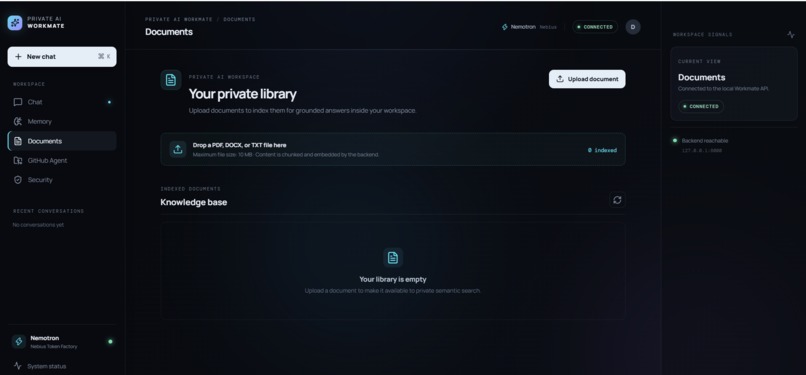The height and width of the screenshot is (375, 806).
Task: Click the upload arrow icon in drop zone
Action: [x=178, y=149]
